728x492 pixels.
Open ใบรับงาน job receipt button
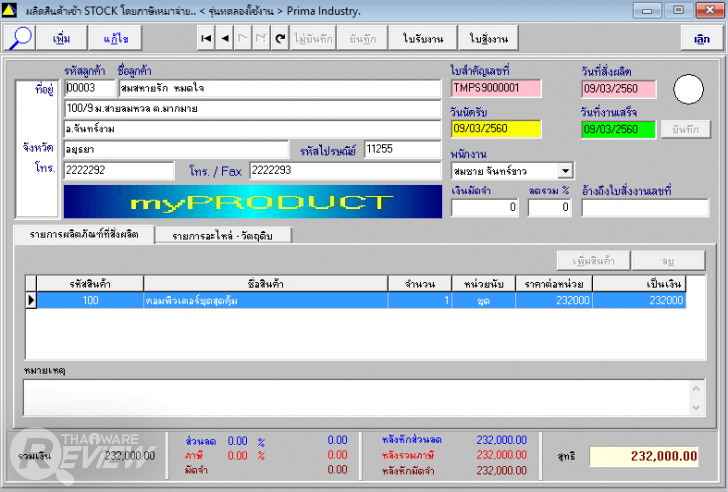[x=423, y=38]
